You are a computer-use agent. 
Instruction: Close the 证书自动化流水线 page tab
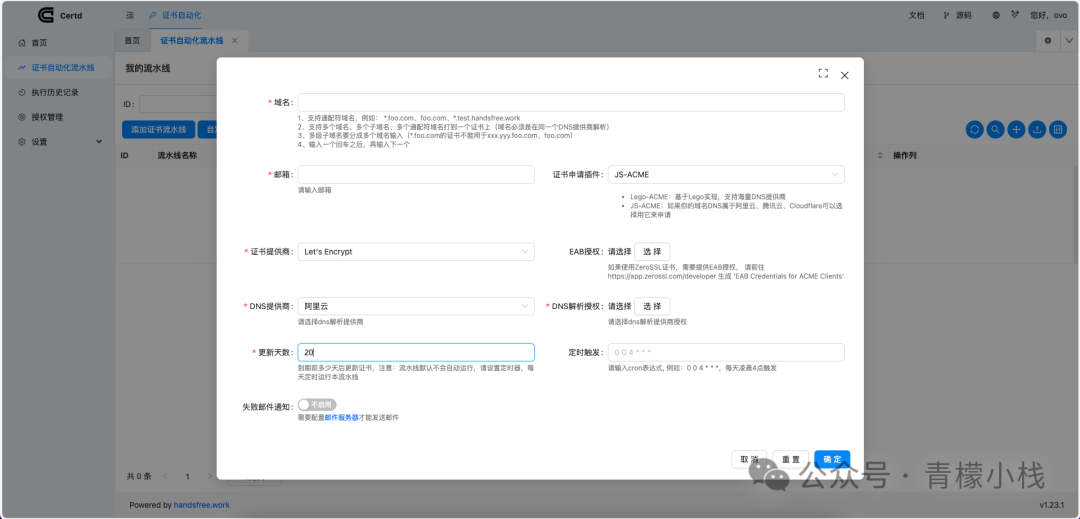(235, 41)
